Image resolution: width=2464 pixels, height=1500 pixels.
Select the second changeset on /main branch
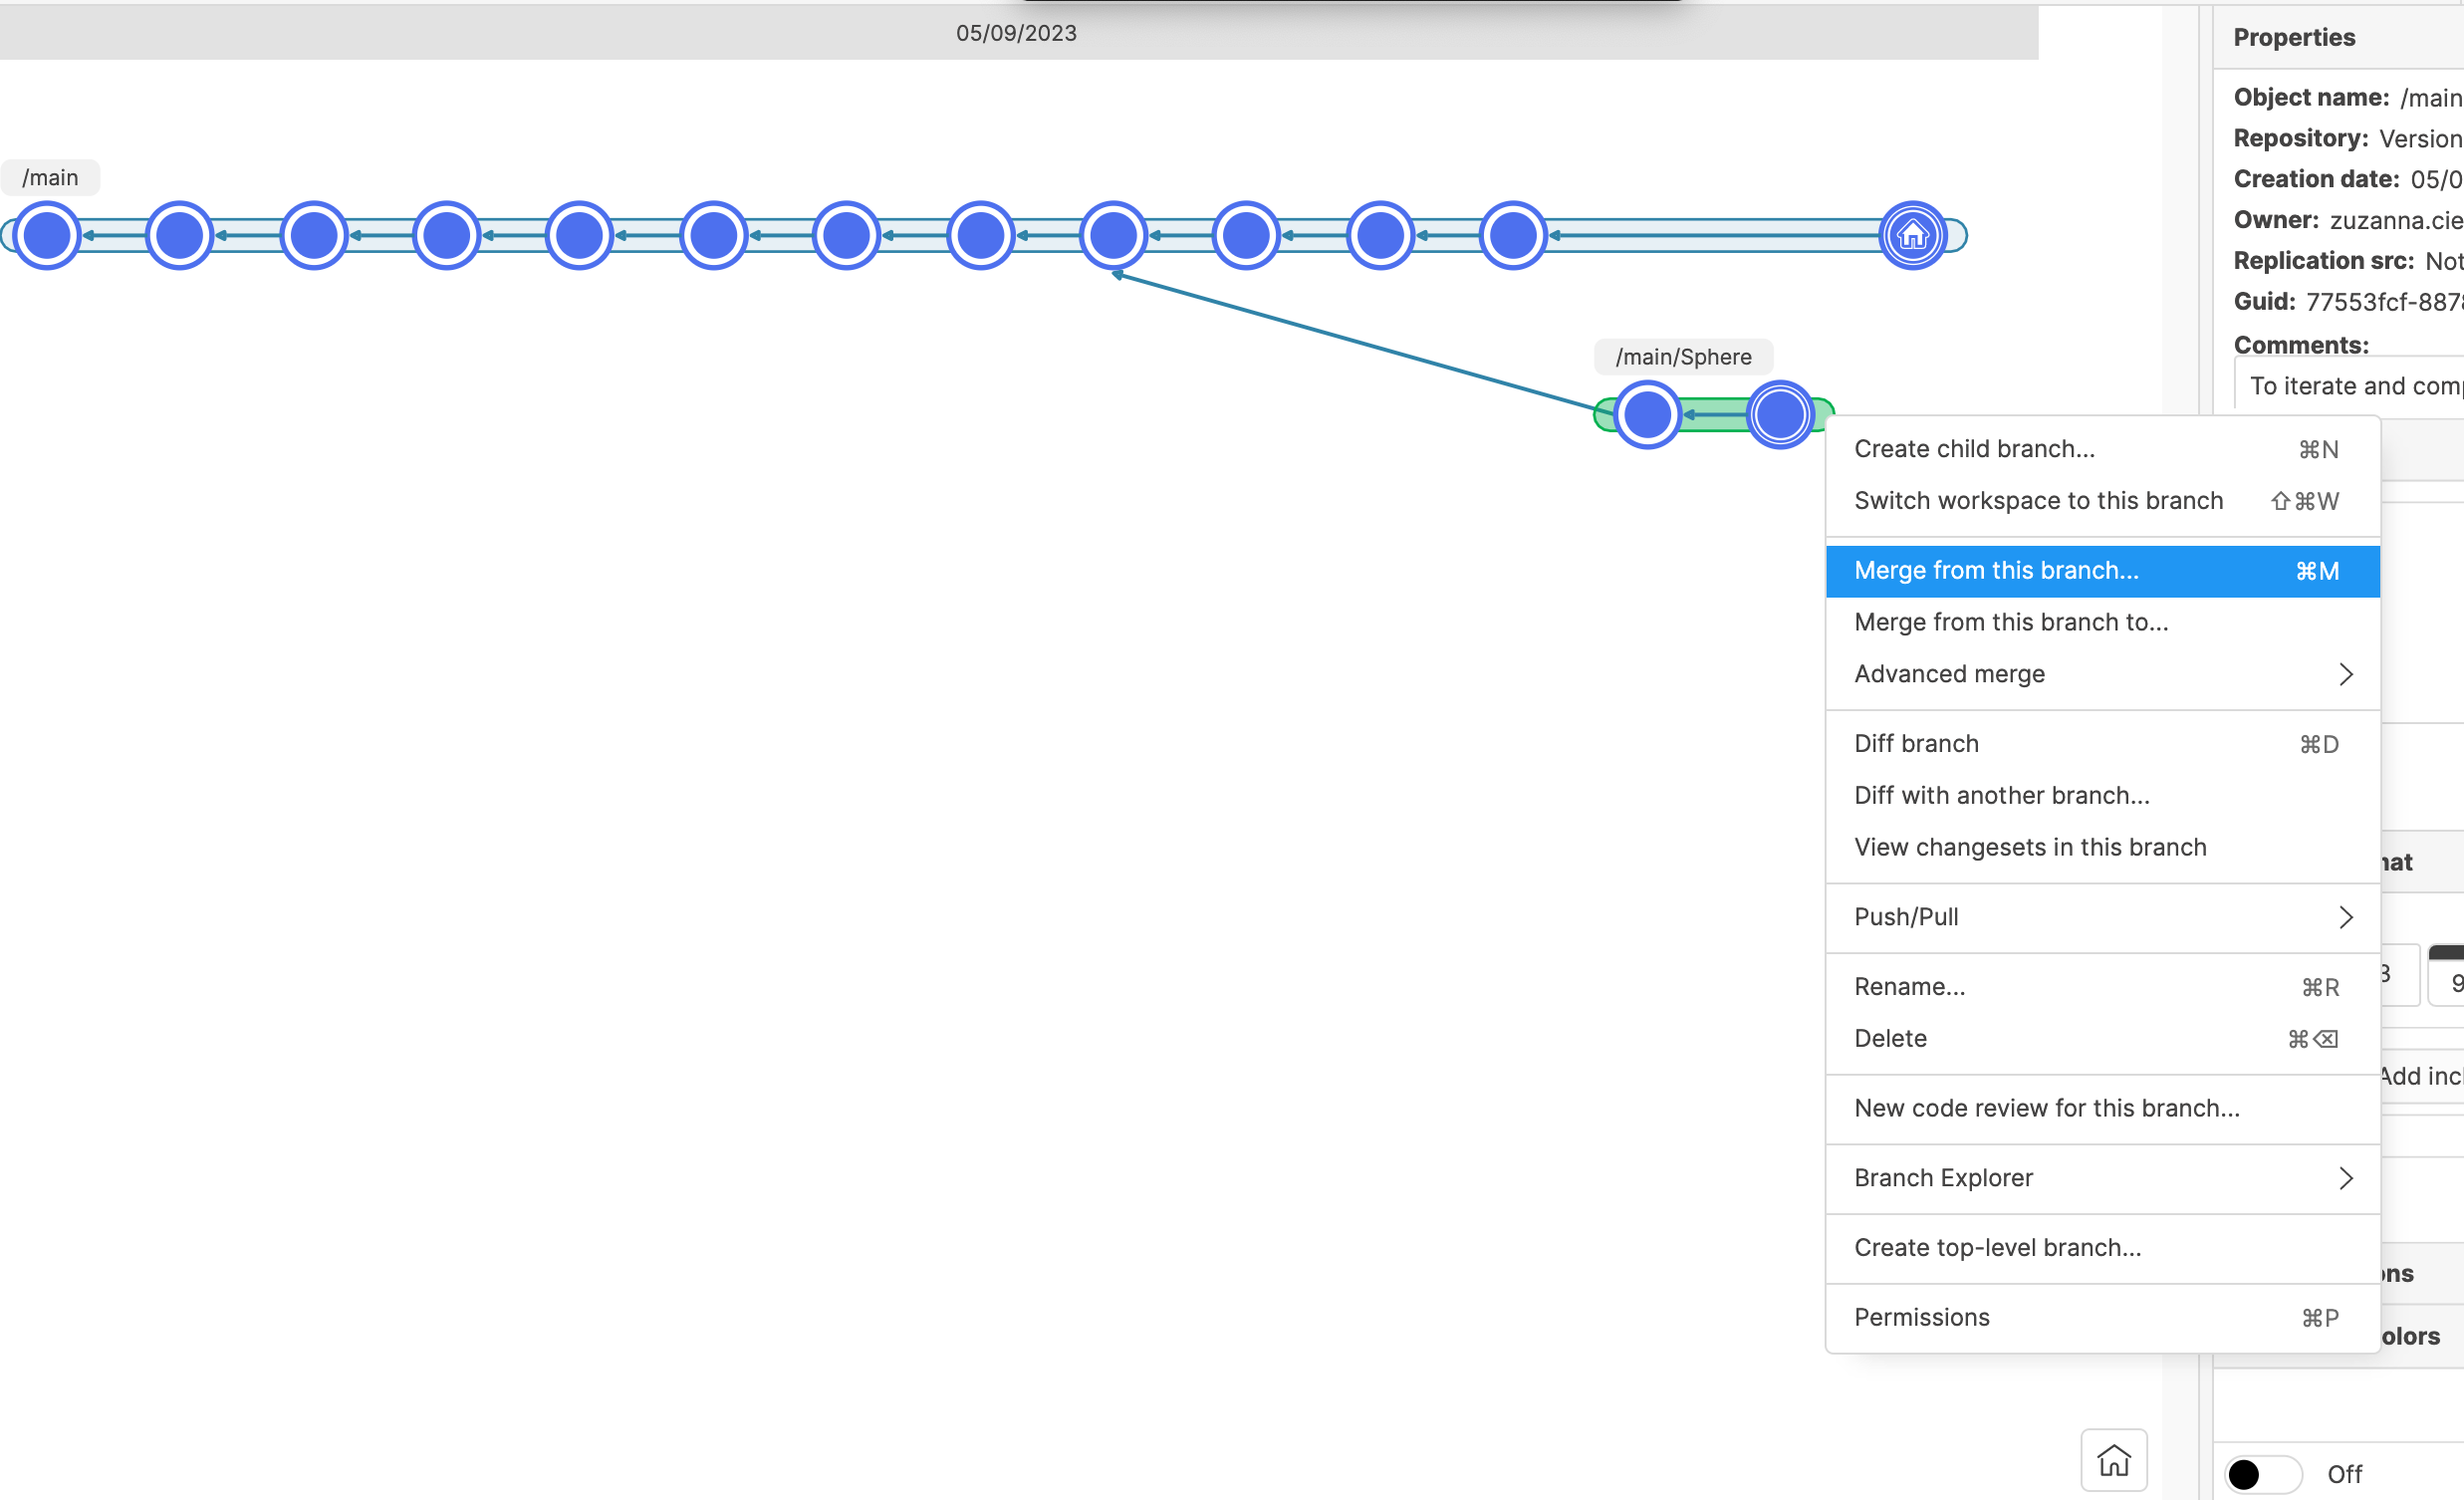coord(180,236)
